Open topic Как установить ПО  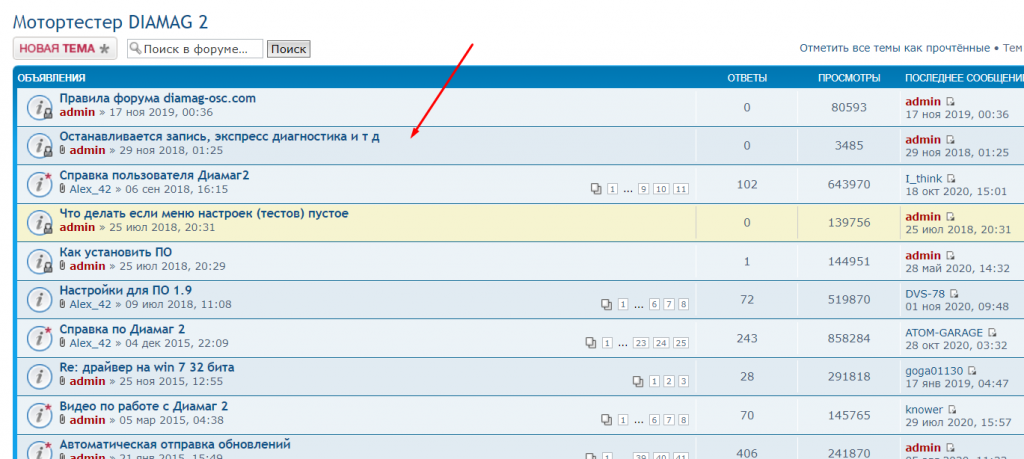[116, 253]
